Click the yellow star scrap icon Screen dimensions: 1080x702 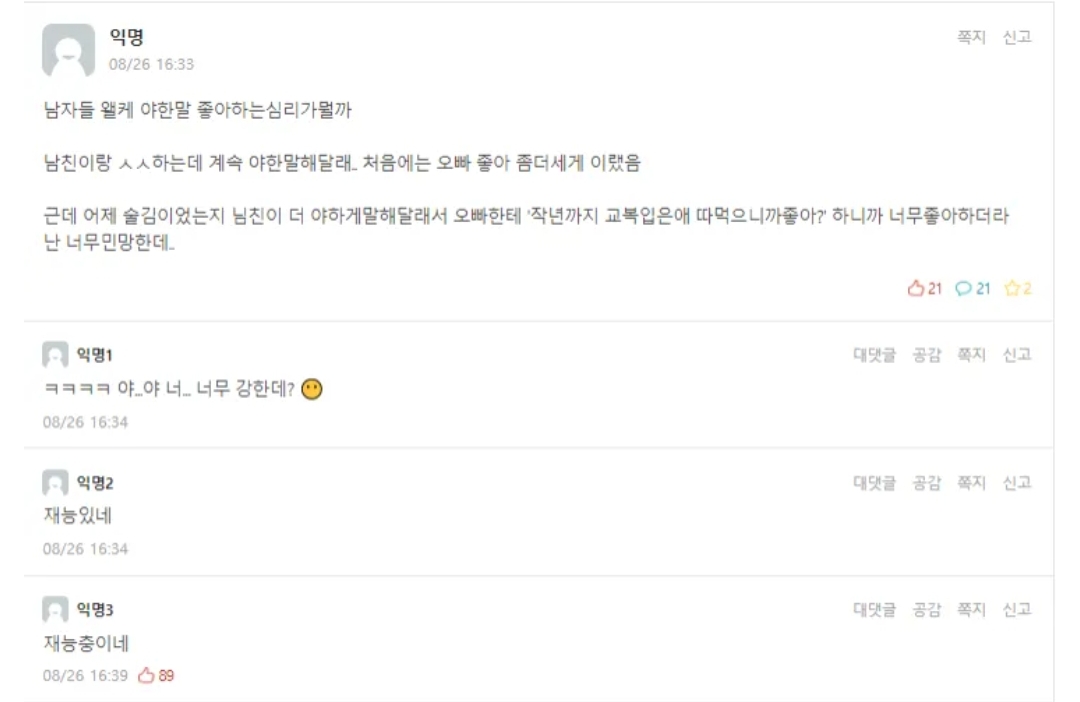(1011, 289)
